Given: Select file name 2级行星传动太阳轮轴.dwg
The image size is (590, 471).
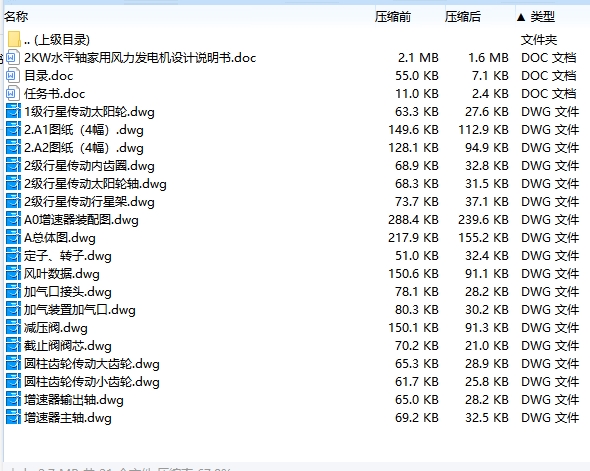Looking at the screenshot, I should pyautogui.click(x=95, y=184).
